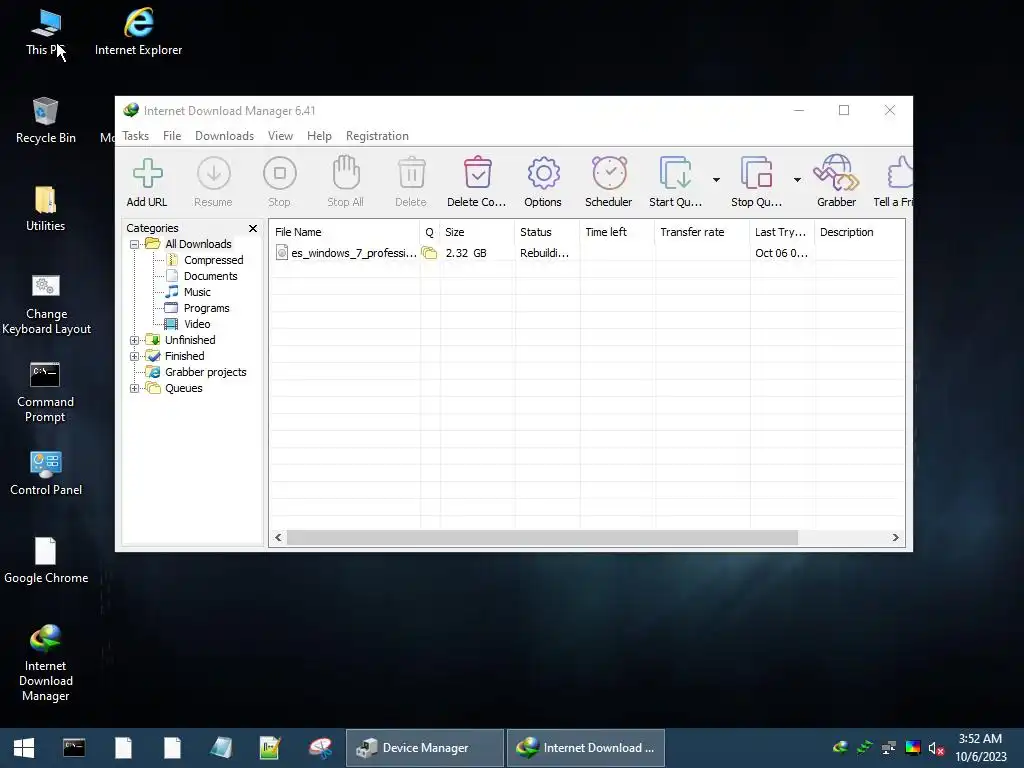Open Options via the gear icon
Viewport: 1024px width, 768px height.
tap(543, 174)
